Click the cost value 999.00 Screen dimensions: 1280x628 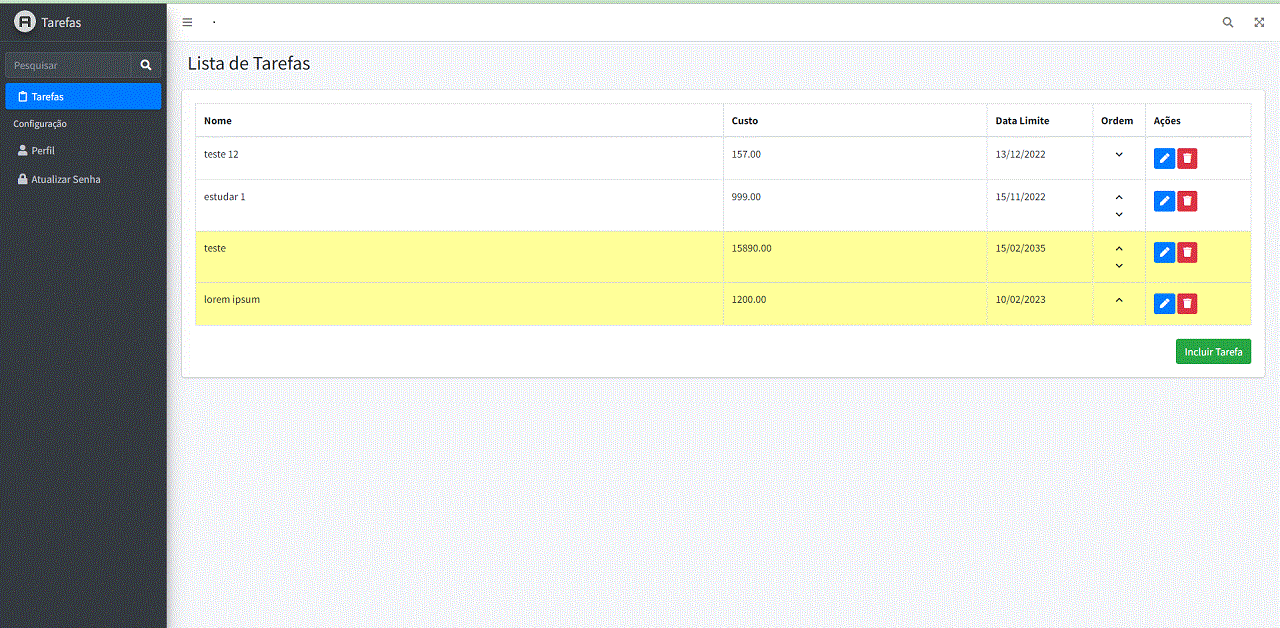click(x=746, y=197)
